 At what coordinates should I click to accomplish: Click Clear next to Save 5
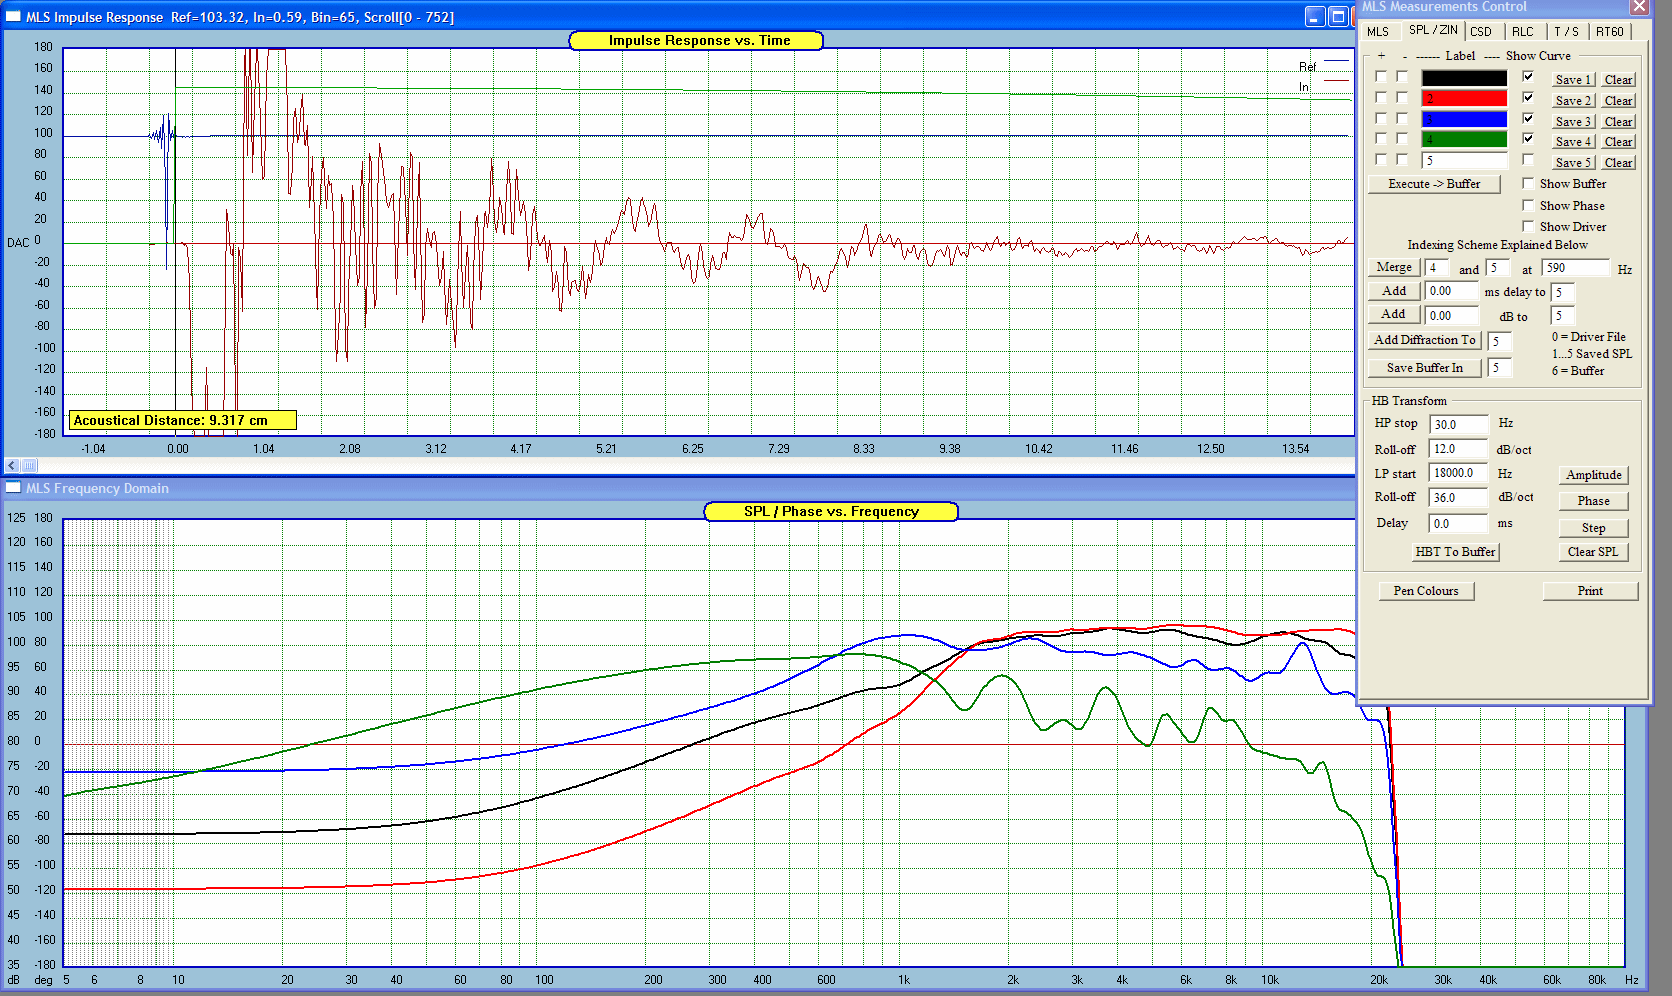coord(1619,163)
